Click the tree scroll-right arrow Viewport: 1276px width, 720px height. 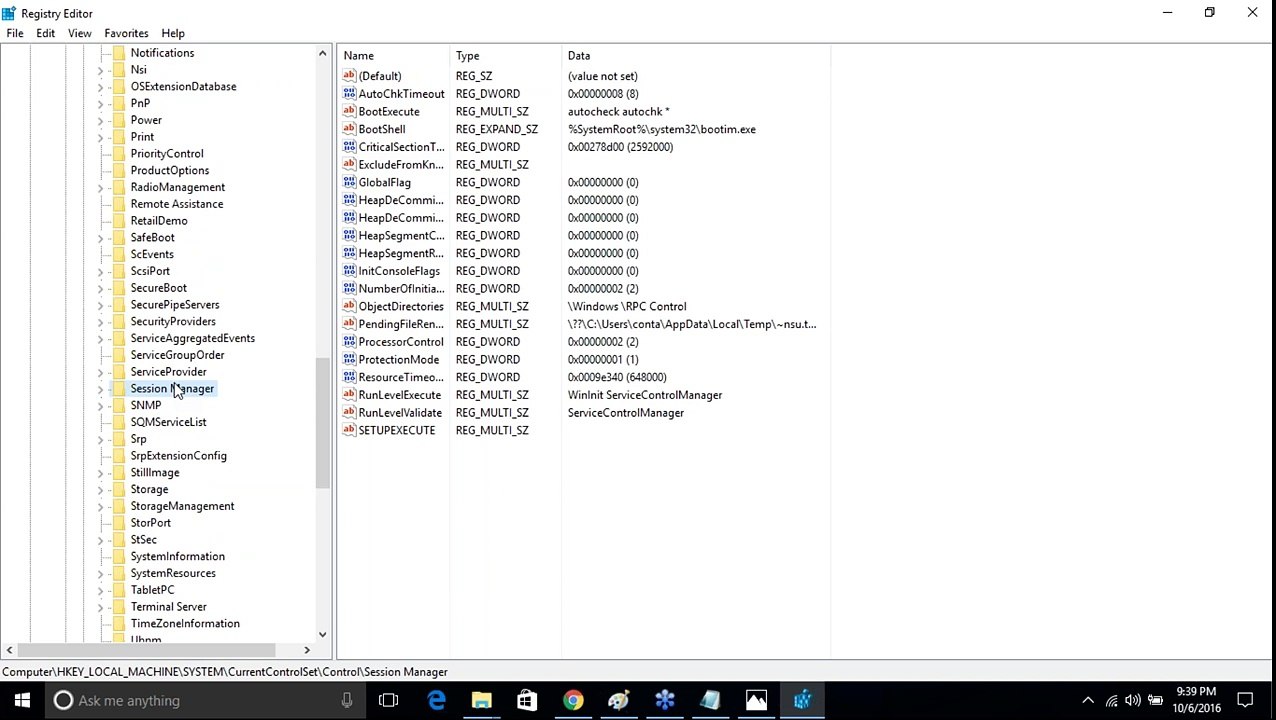307,650
